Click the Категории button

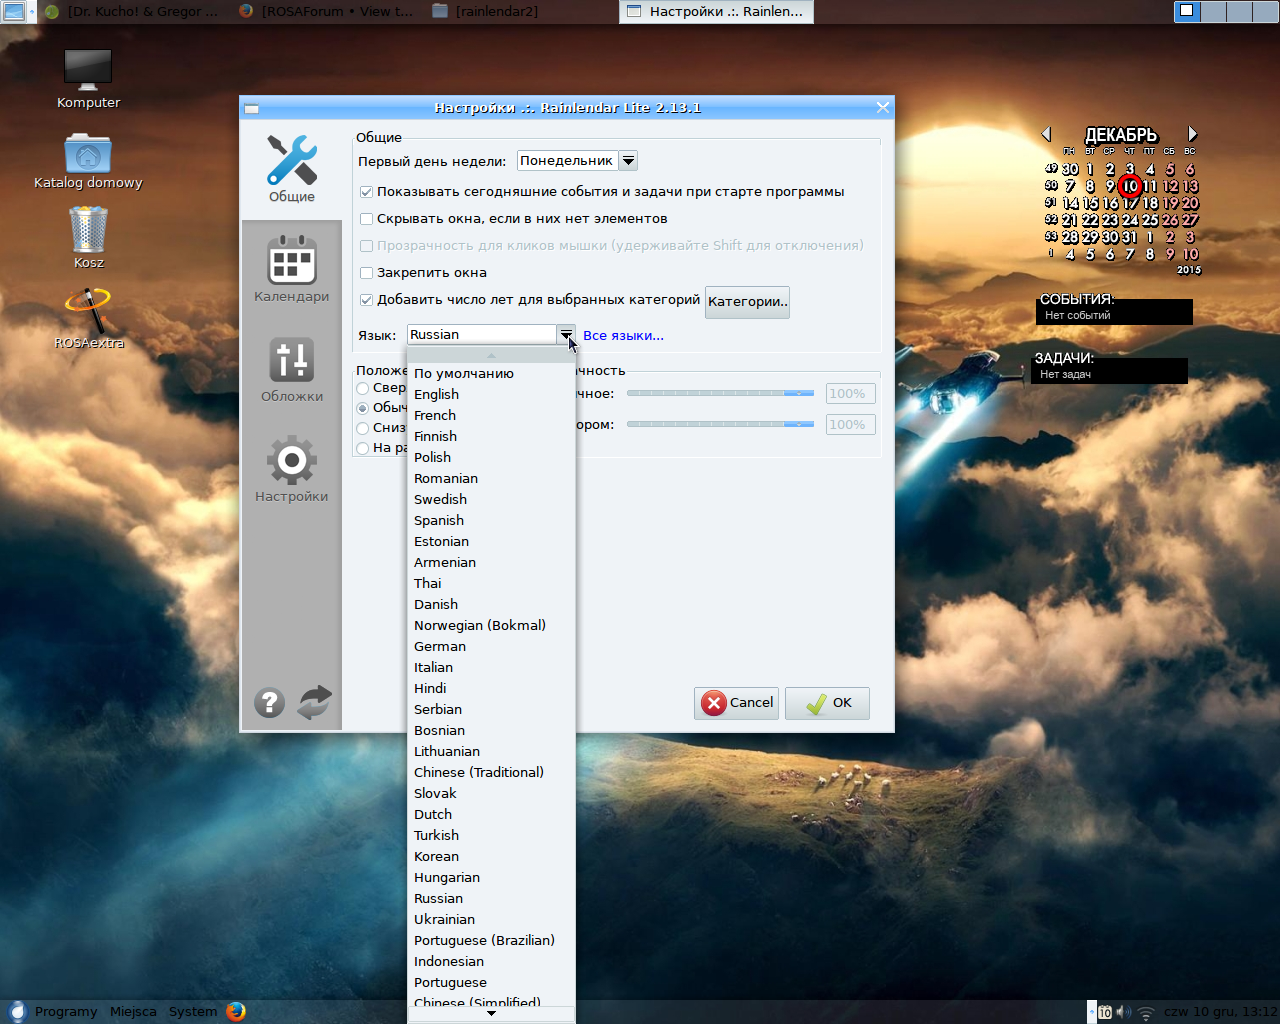pyautogui.click(x=747, y=302)
